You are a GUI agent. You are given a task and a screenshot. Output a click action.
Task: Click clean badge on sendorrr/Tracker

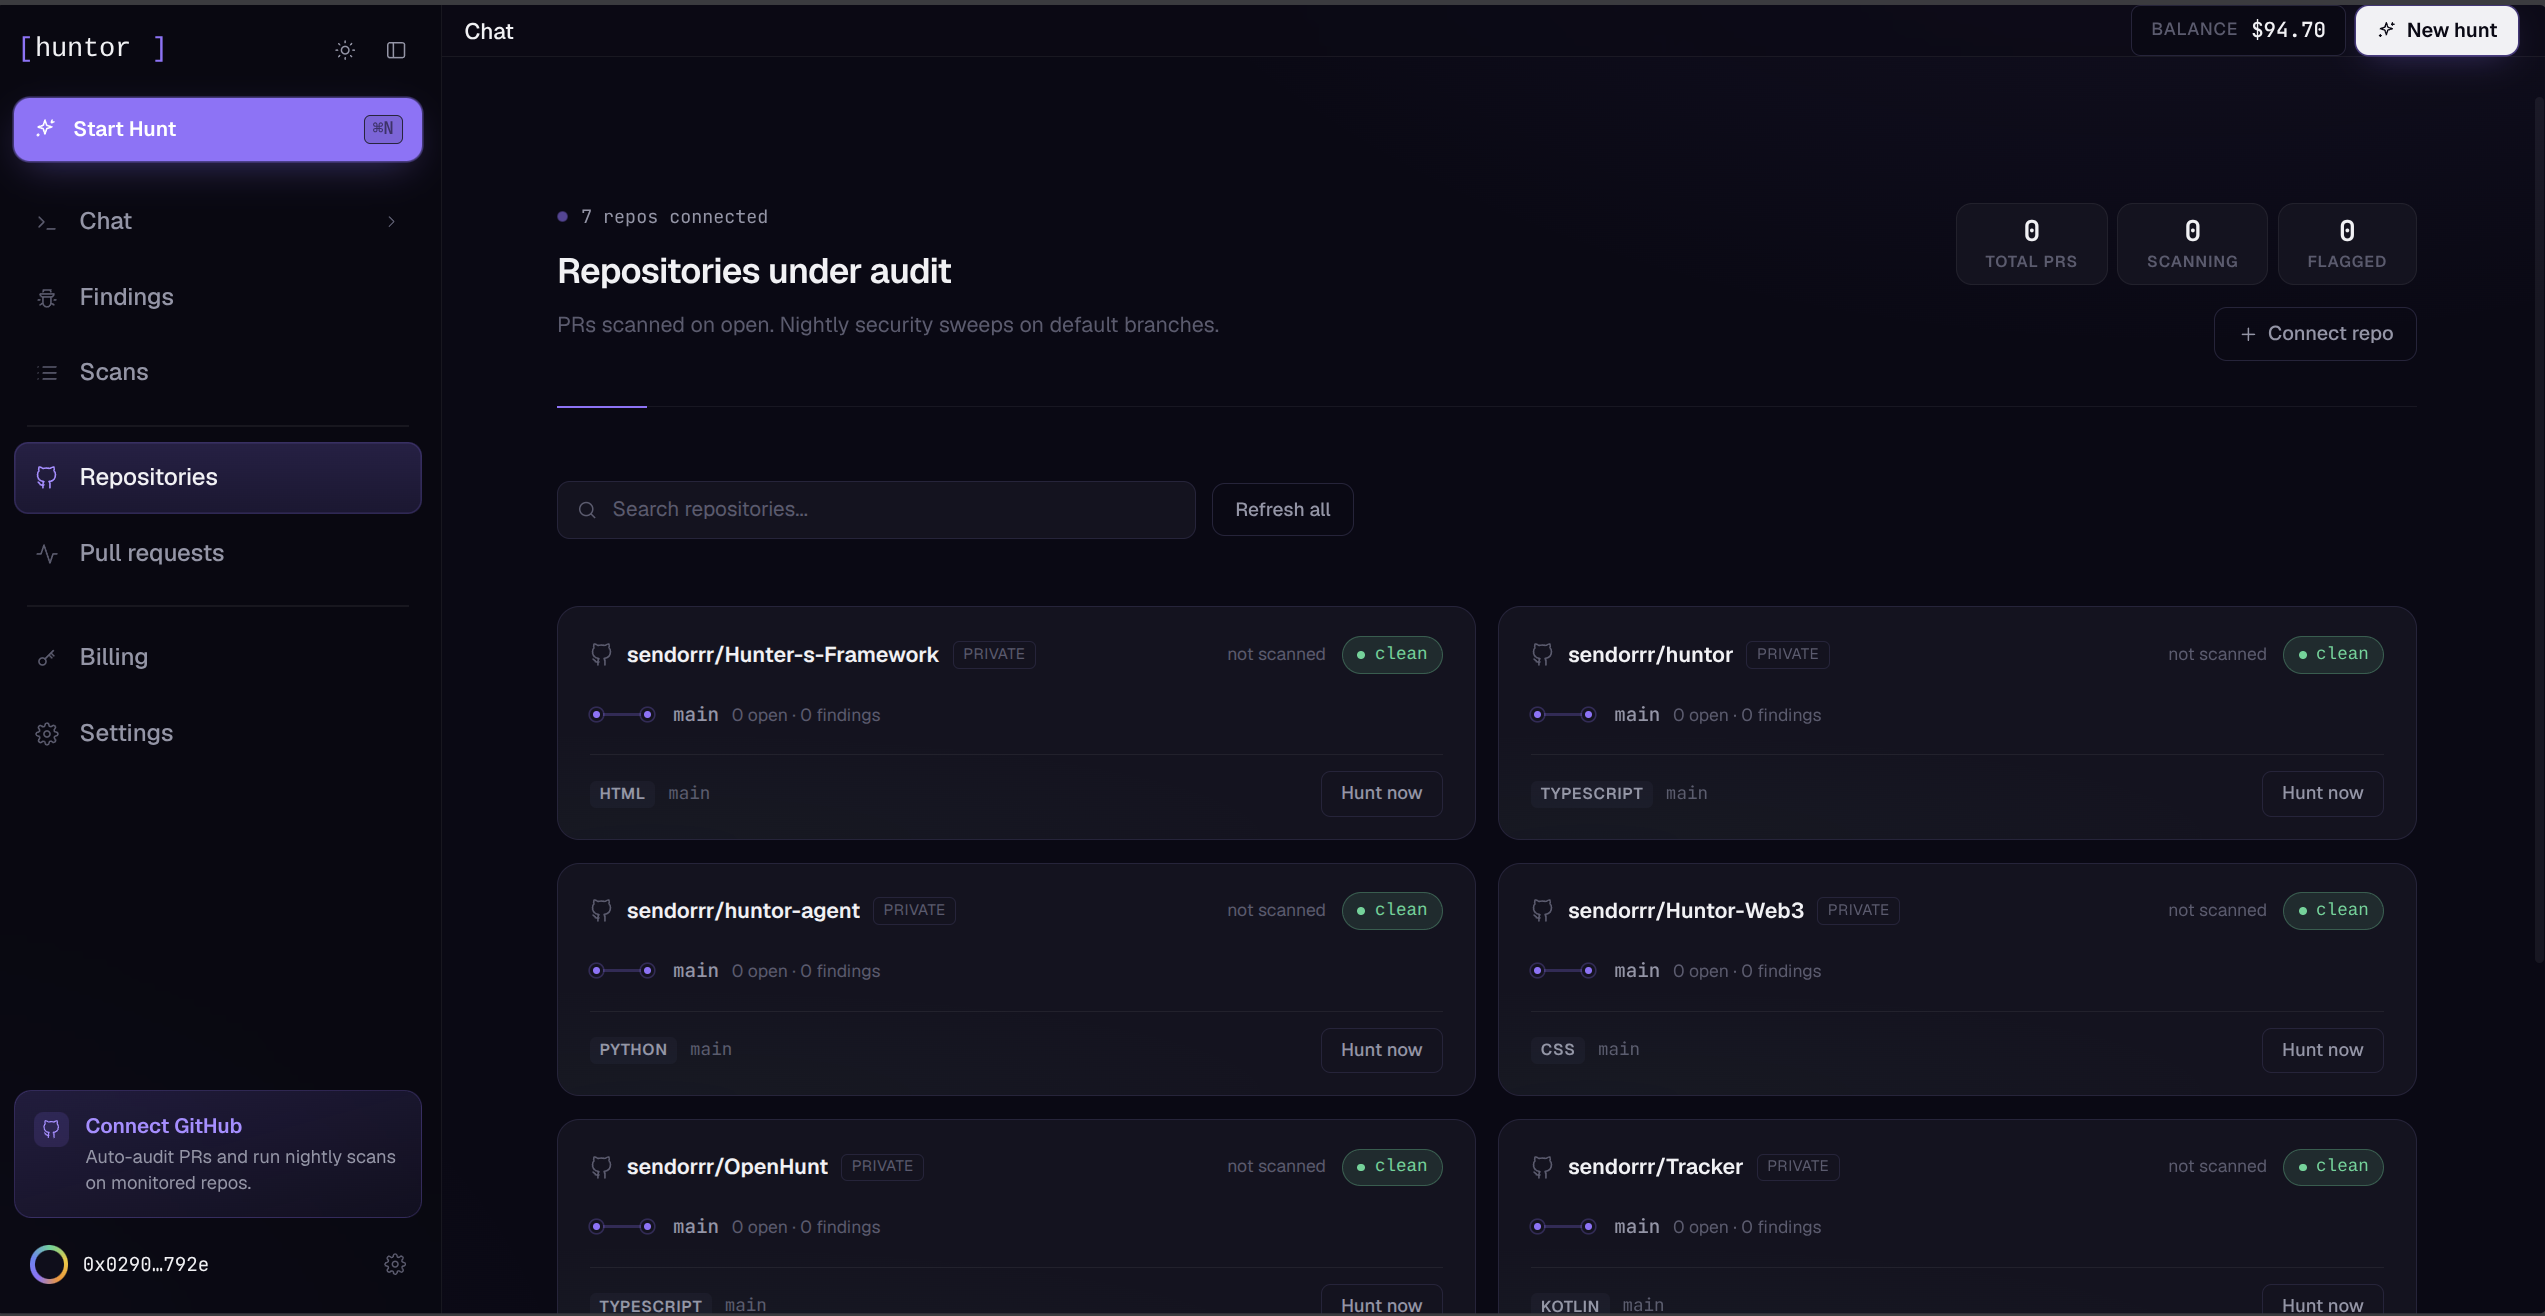2332,1167
